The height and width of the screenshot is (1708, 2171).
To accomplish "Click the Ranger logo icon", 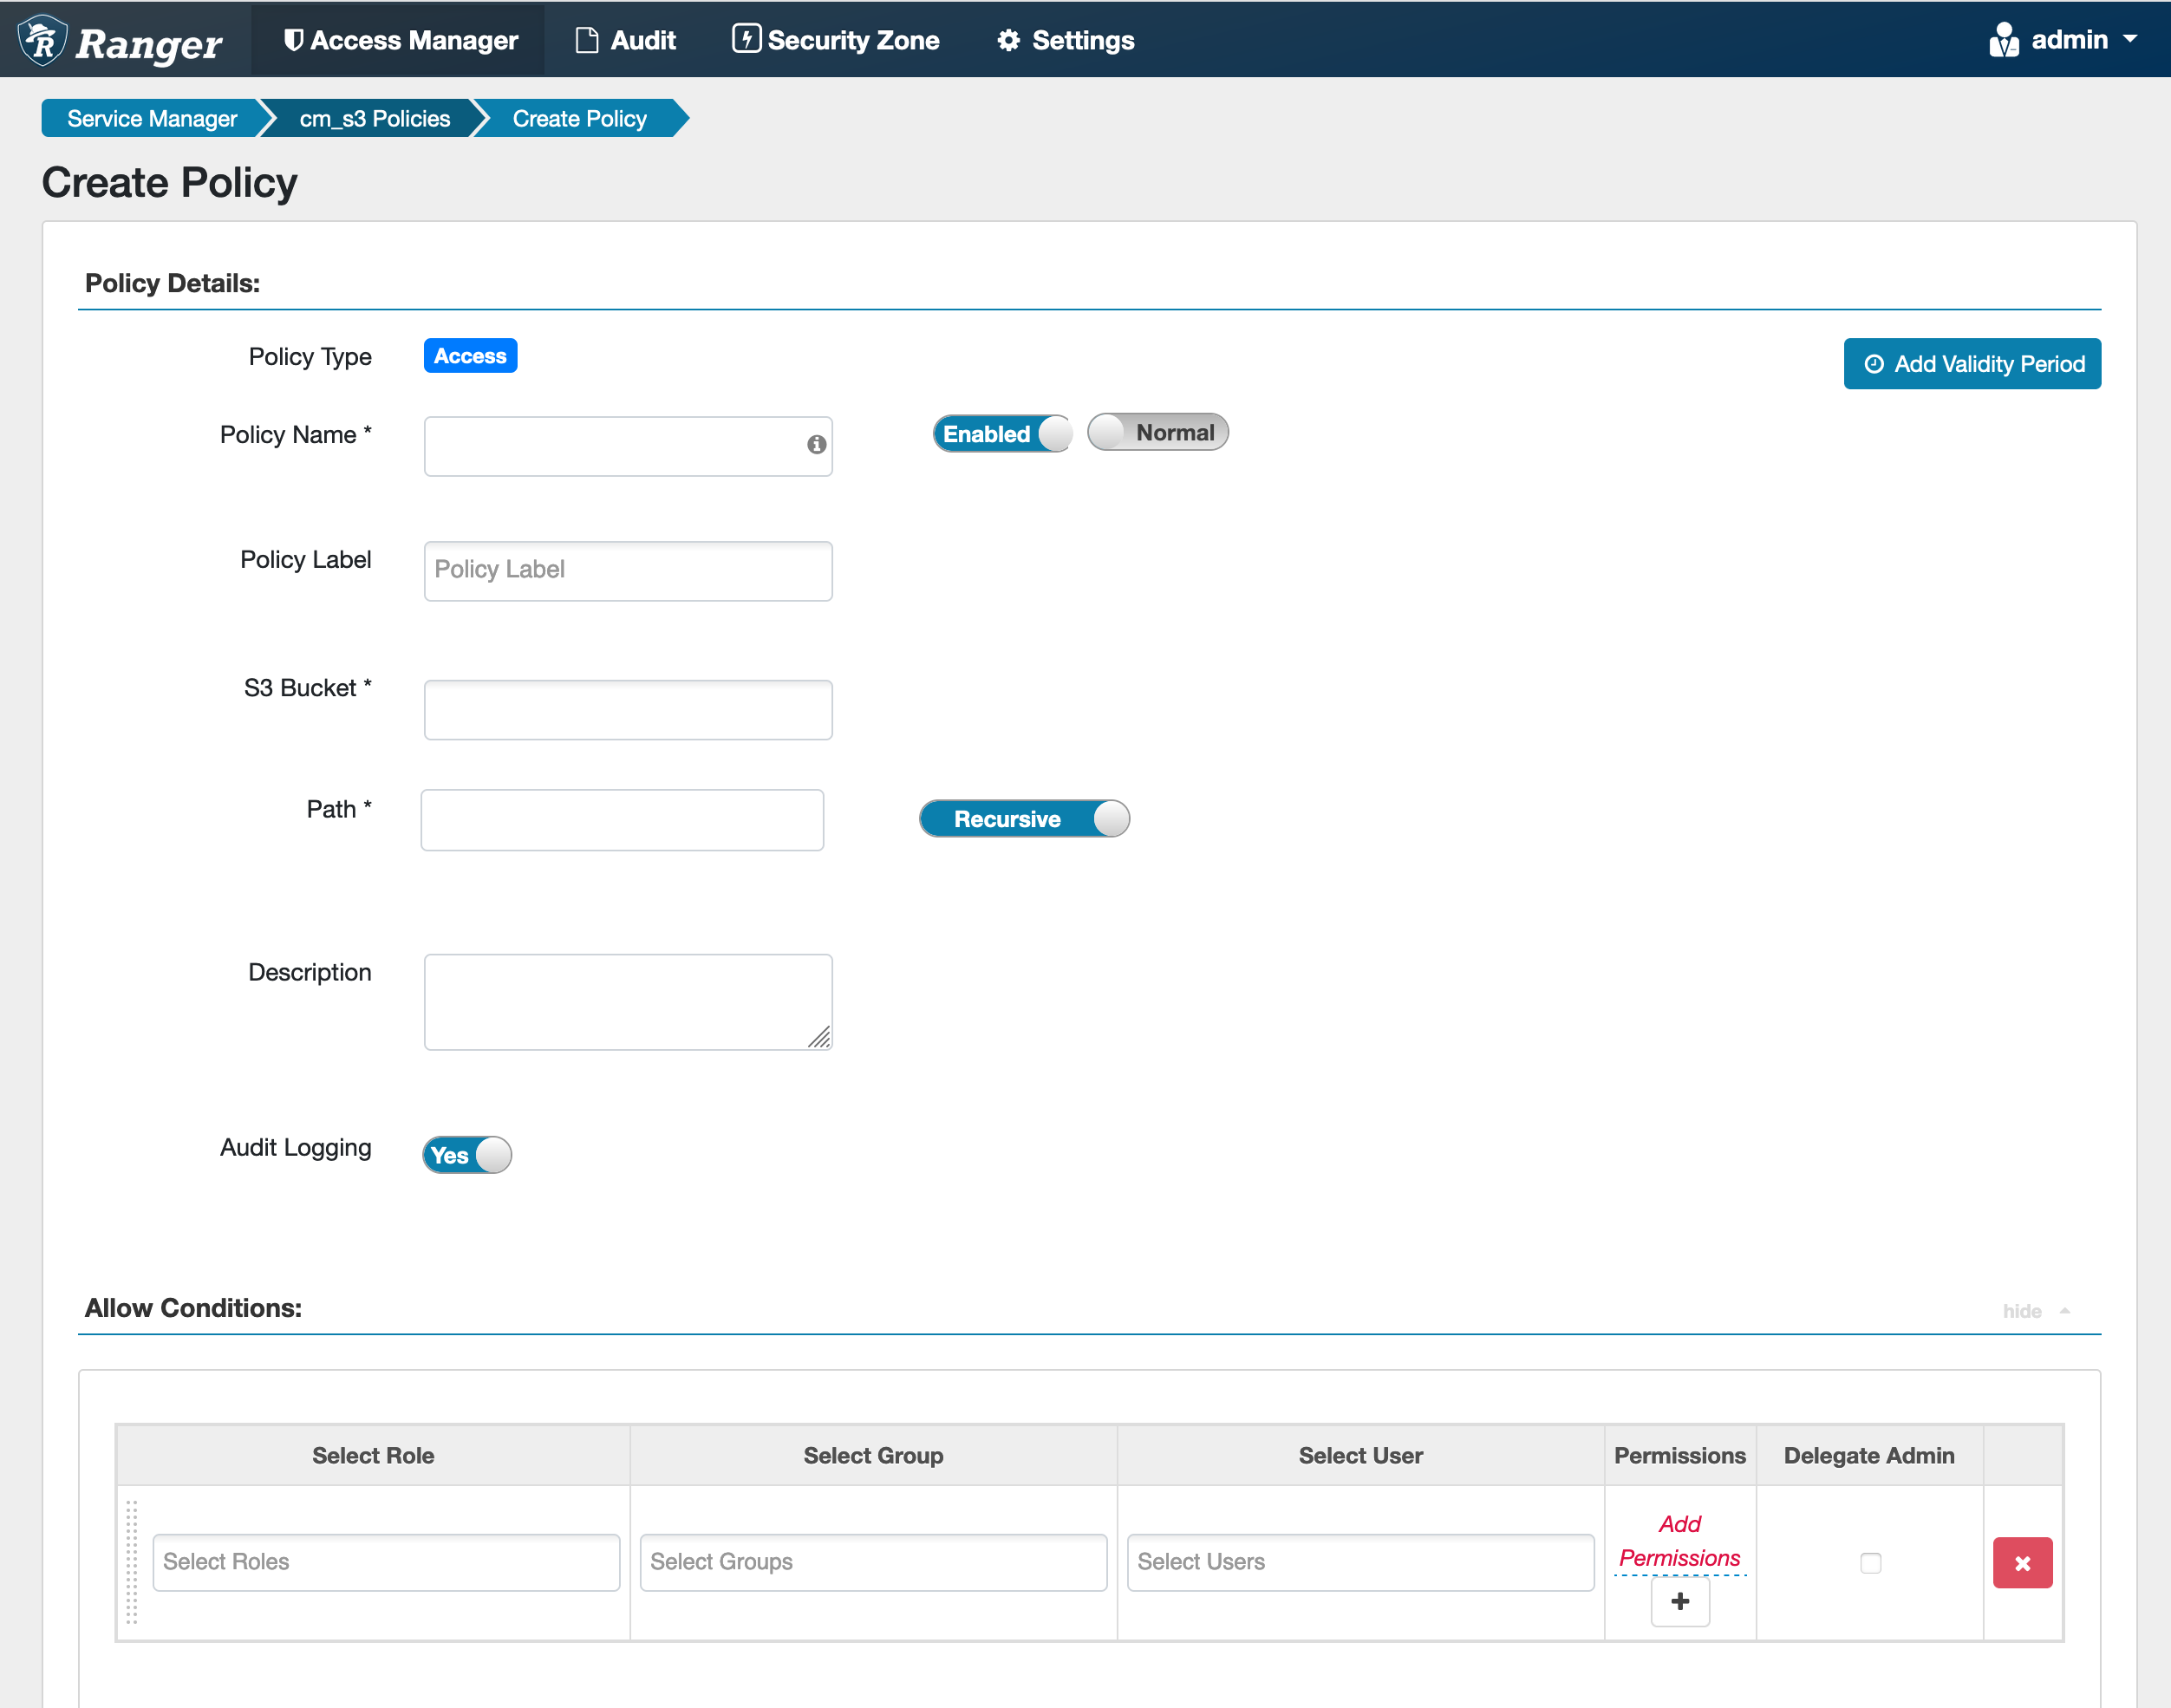I will pyautogui.click(x=42, y=41).
